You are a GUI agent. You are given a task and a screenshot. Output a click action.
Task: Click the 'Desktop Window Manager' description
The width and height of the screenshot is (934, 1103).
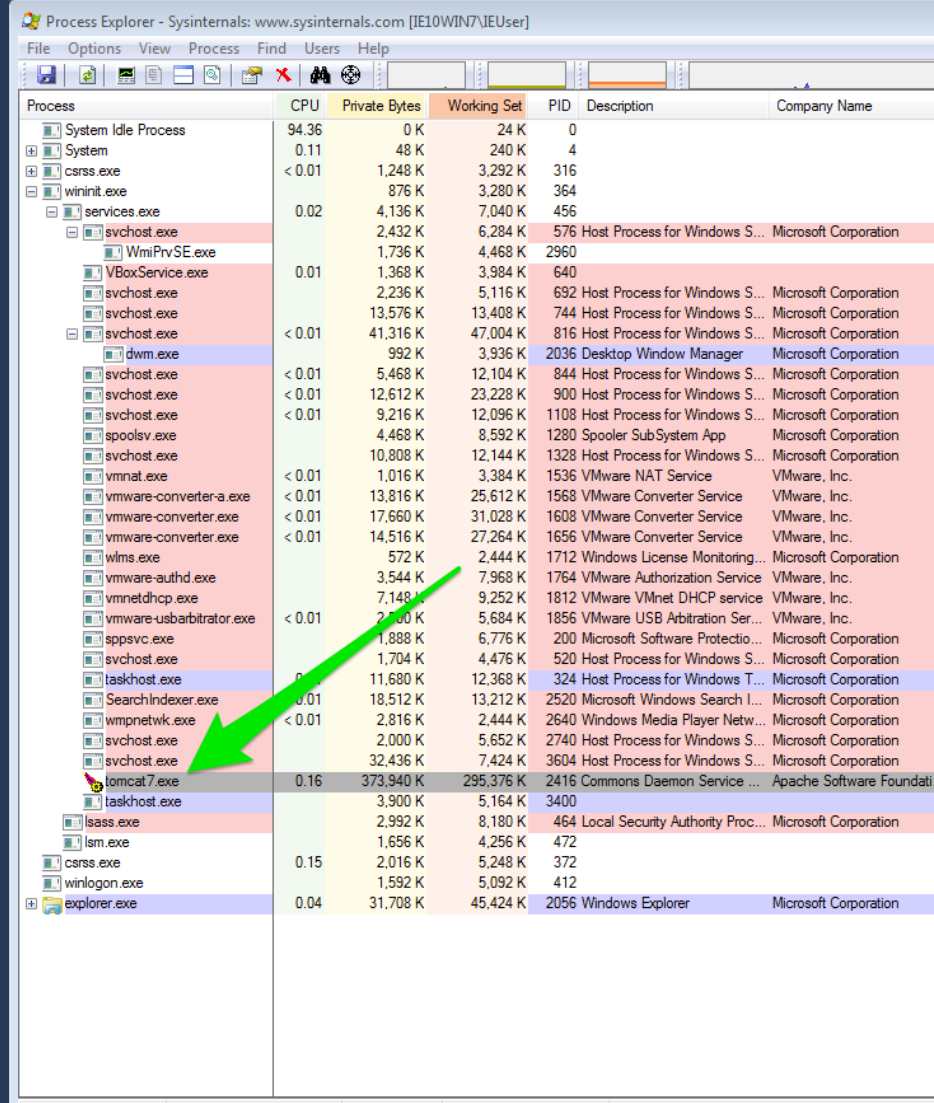click(662, 354)
